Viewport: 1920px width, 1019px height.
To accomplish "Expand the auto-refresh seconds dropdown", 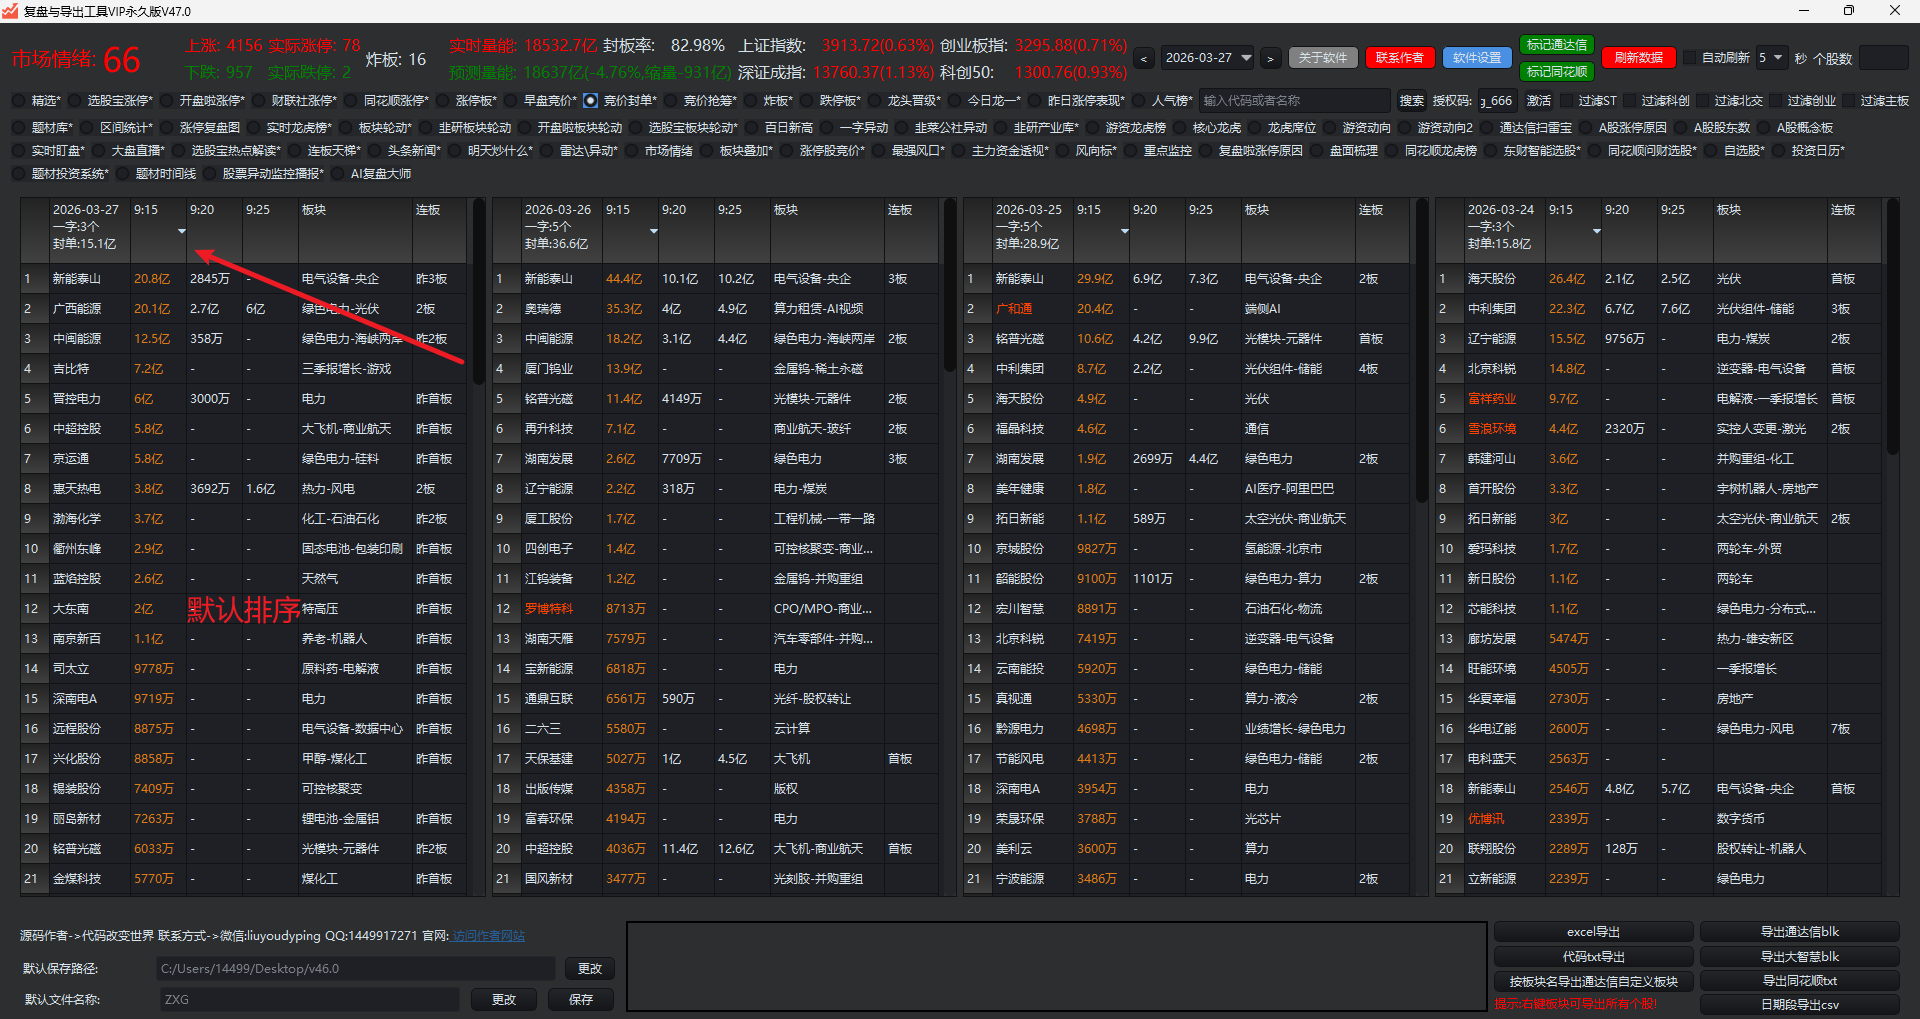I will click(1777, 58).
